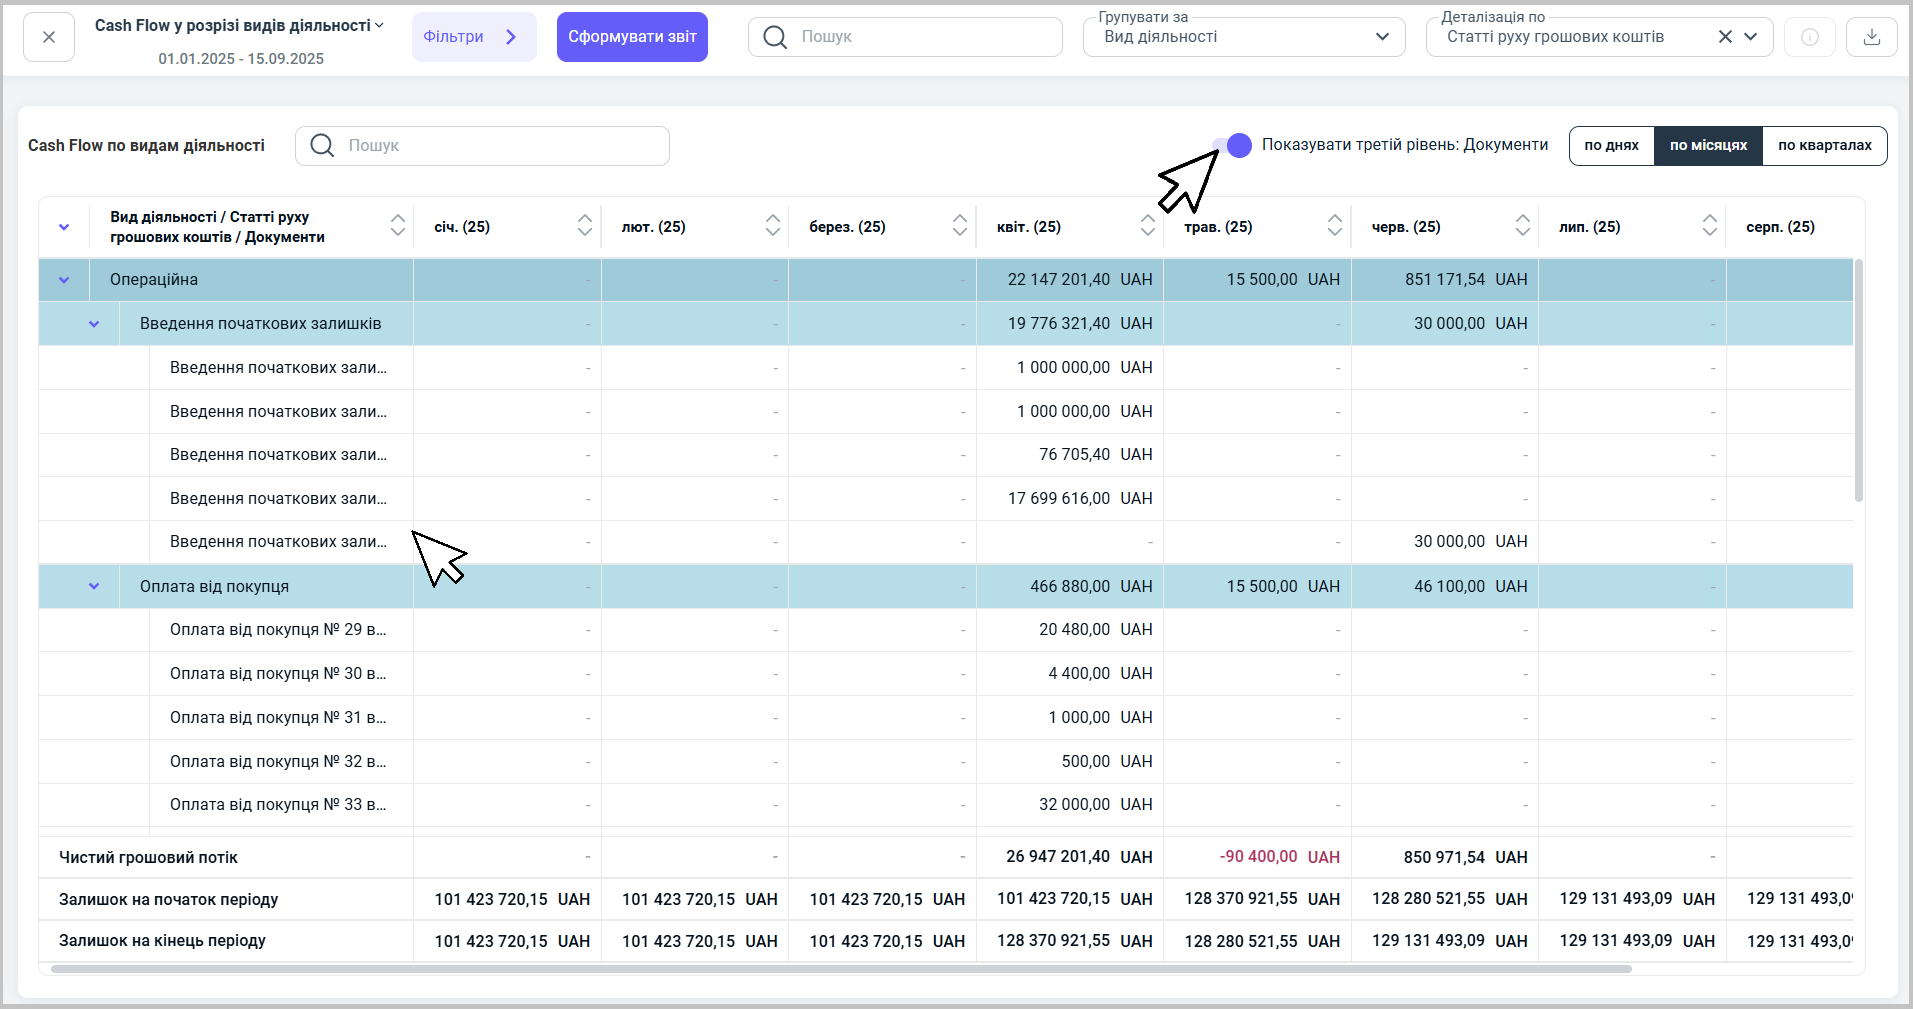The image size is (1913, 1009).
Task: Switch view to 'по днях'
Action: tap(1611, 145)
